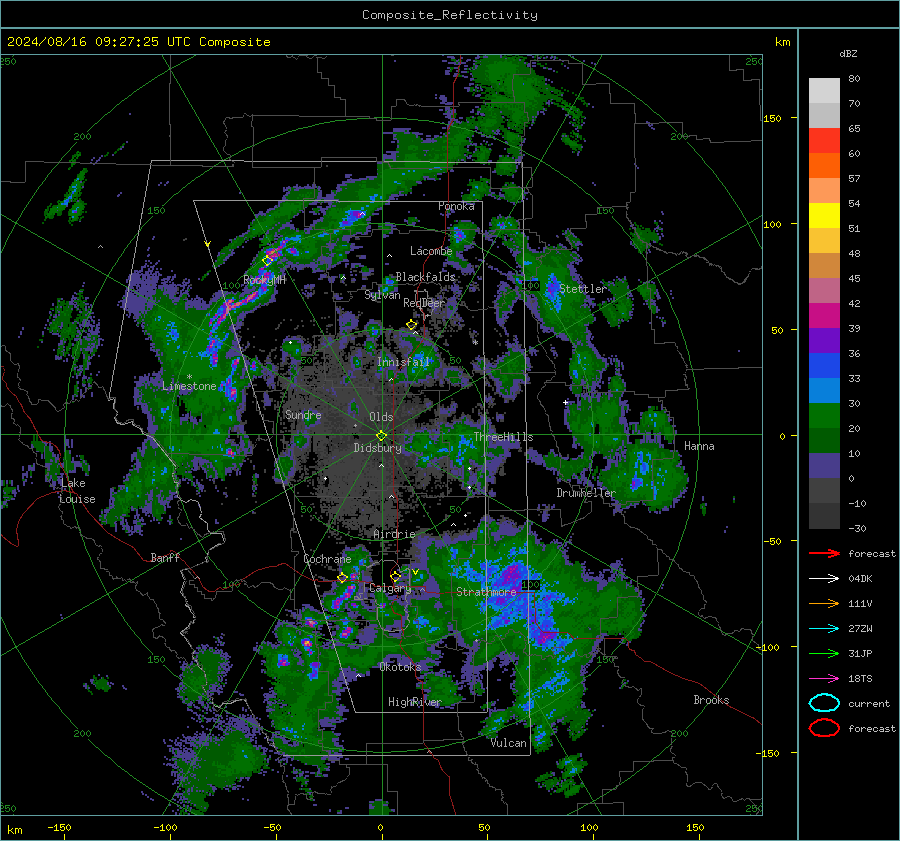
Task: Click the yellow diamond marker below RedDeer
Action: click(x=411, y=325)
